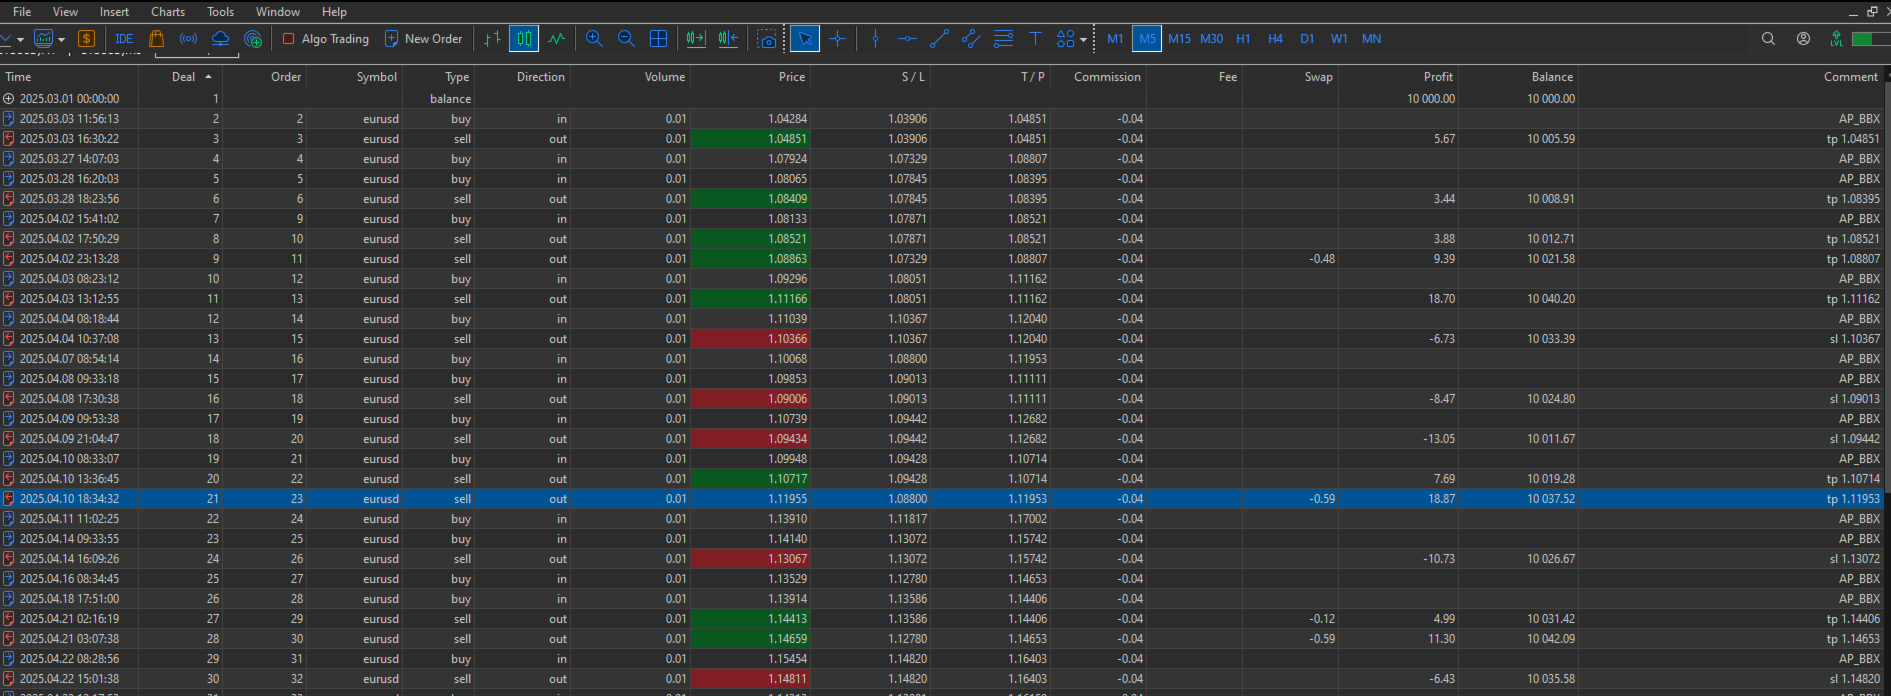Screen dimensions: 1891x696
Task: Expand the dropdown arrow beside chart templates icon
Action: (x=62, y=40)
